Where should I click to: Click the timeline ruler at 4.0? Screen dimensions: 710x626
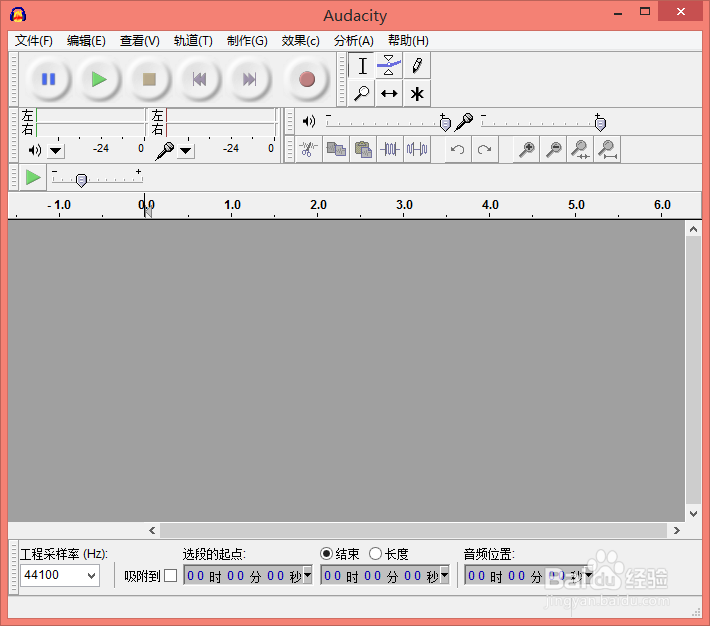(x=490, y=205)
